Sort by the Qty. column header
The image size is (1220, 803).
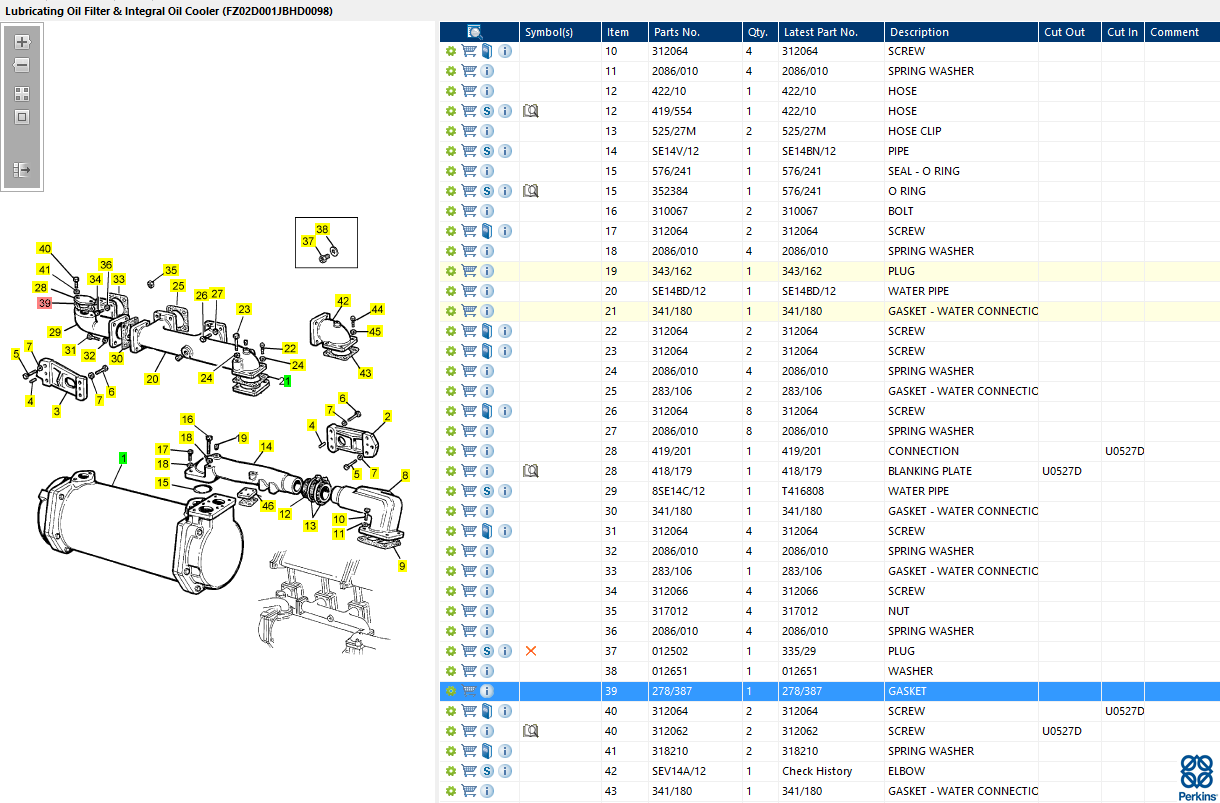(x=759, y=32)
